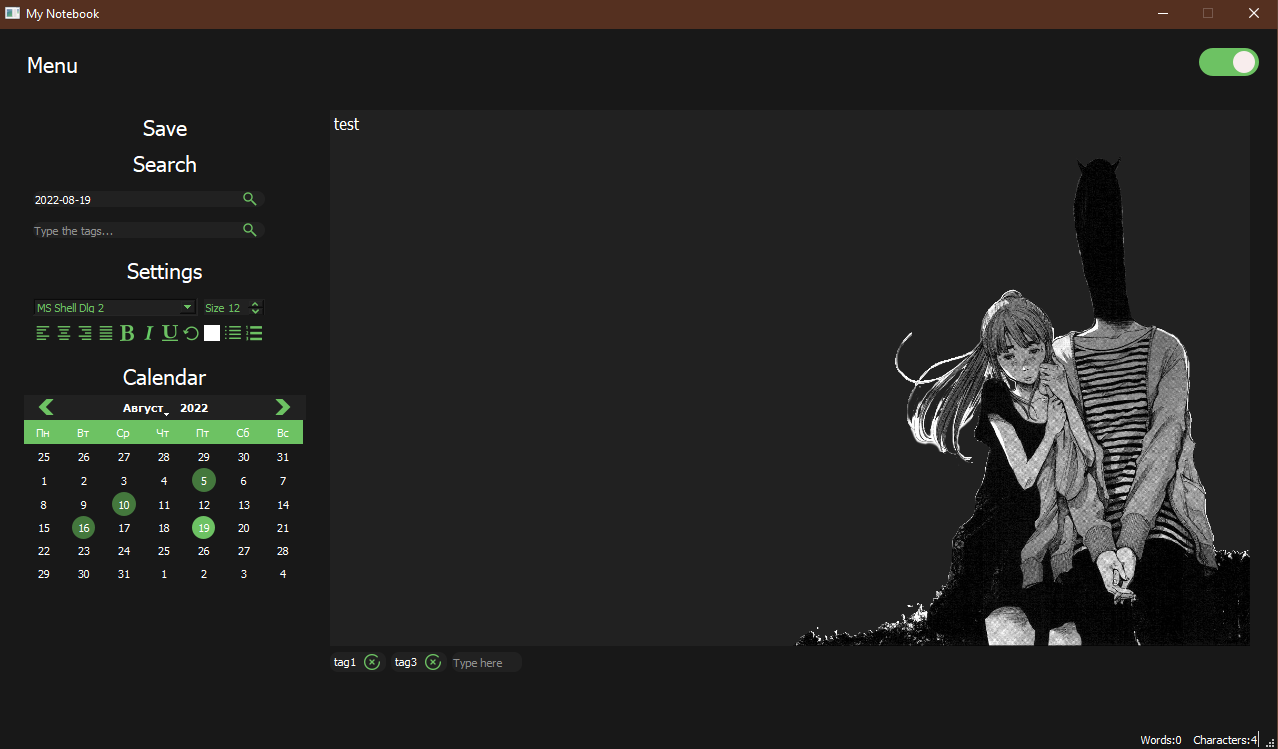Click the Save button
Image resolution: width=1278 pixels, height=749 pixels.
point(164,128)
